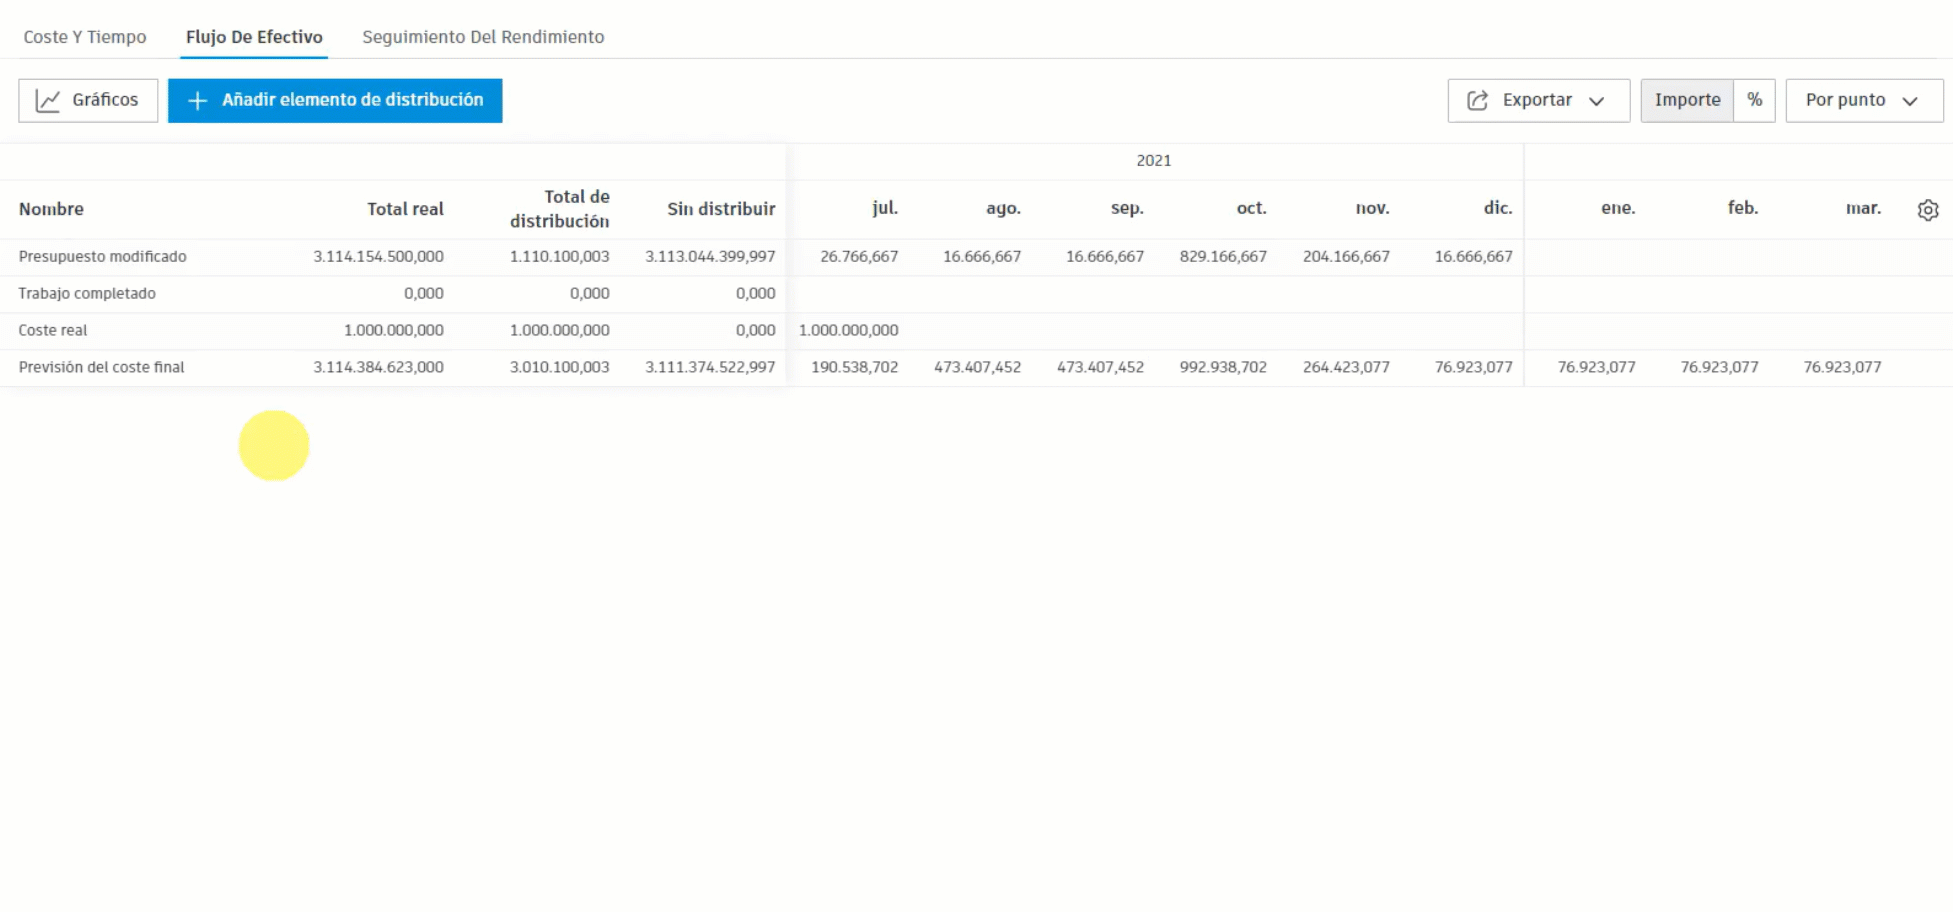1953x912 pixels.
Task: Expand the Por punto dropdown
Action: pyautogui.click(x=1864, y=100)
